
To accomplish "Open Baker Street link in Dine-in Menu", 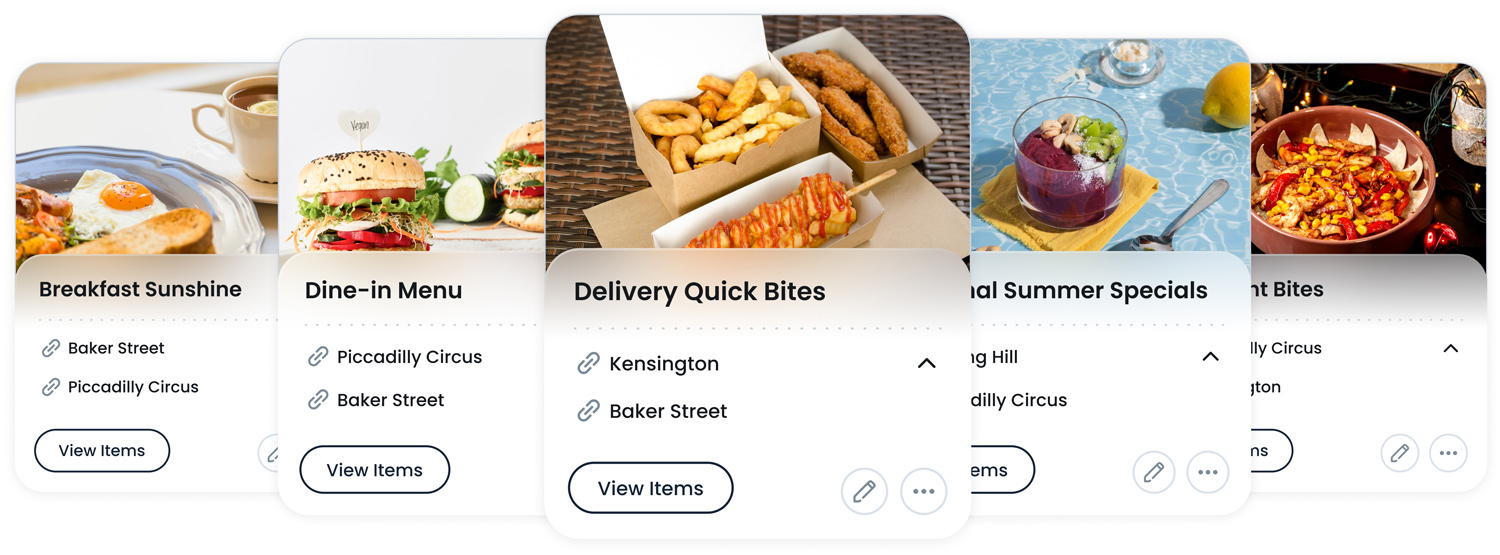I will [390, 400].
